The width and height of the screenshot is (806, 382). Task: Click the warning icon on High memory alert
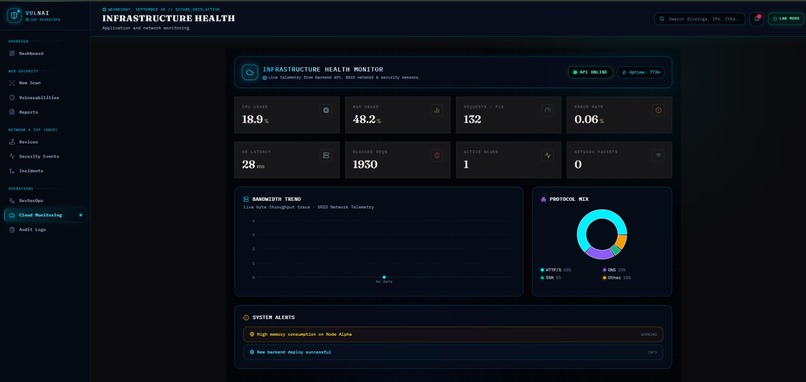coord(252,334)
